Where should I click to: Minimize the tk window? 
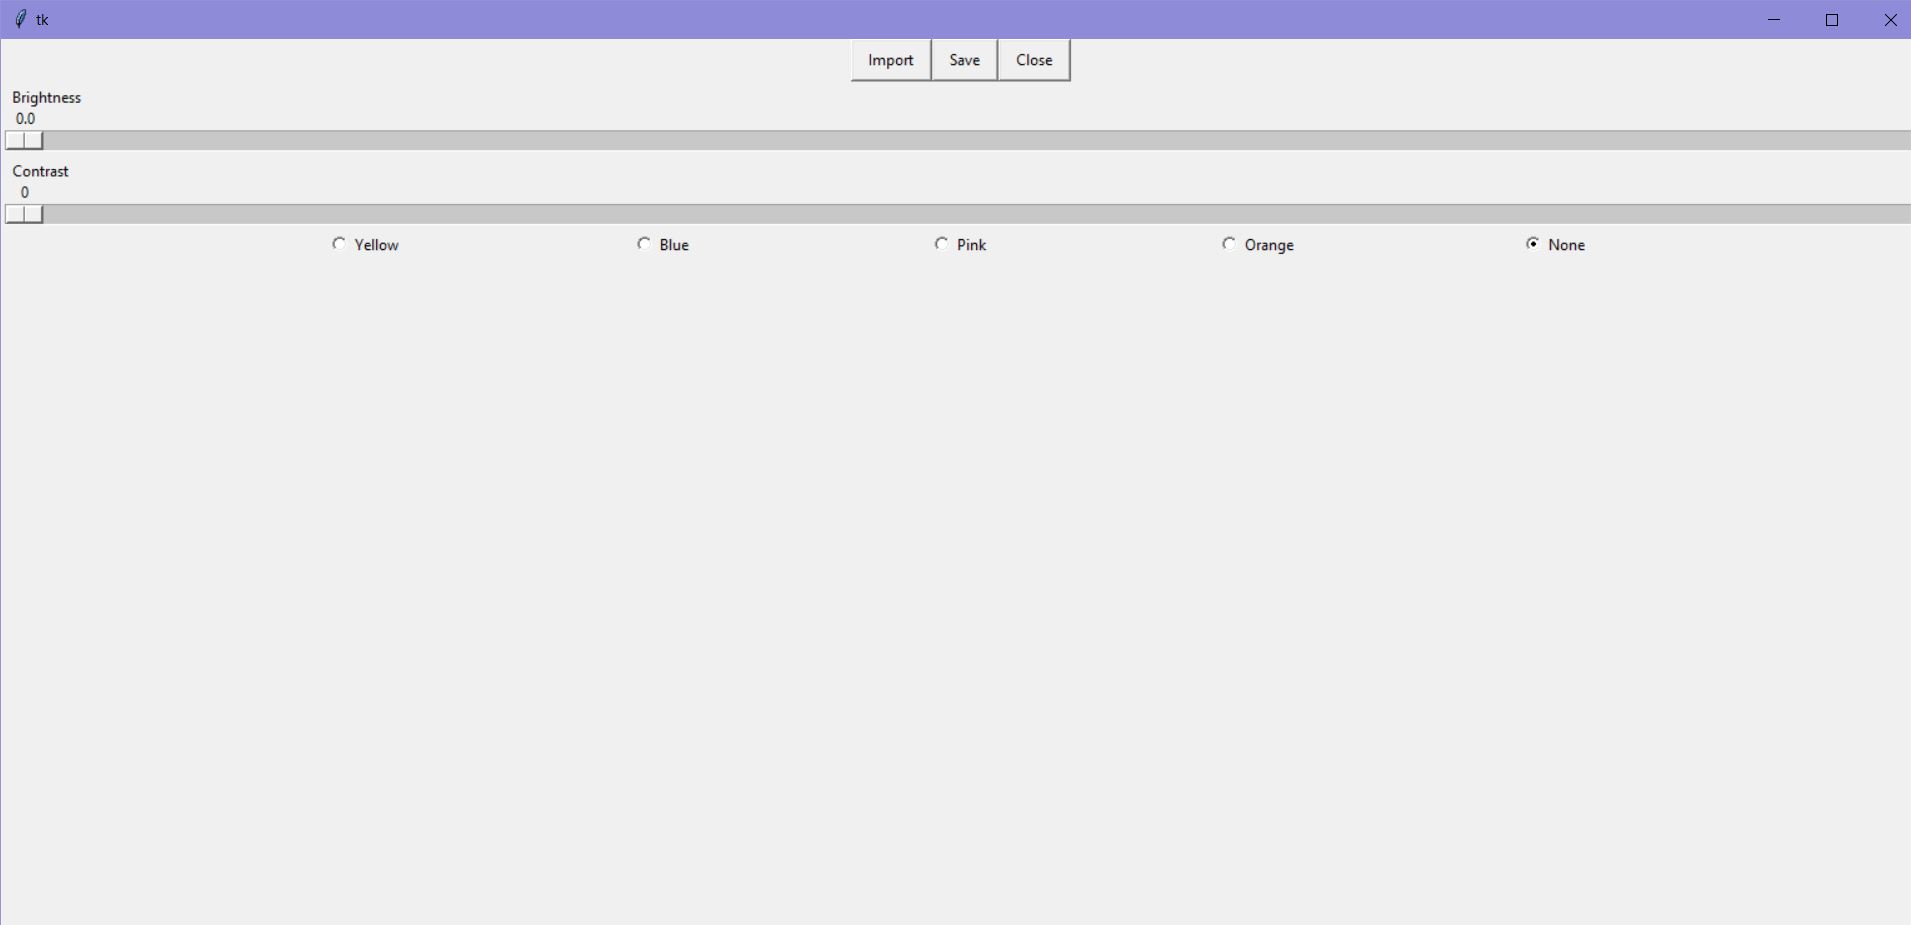(1775, 19)
